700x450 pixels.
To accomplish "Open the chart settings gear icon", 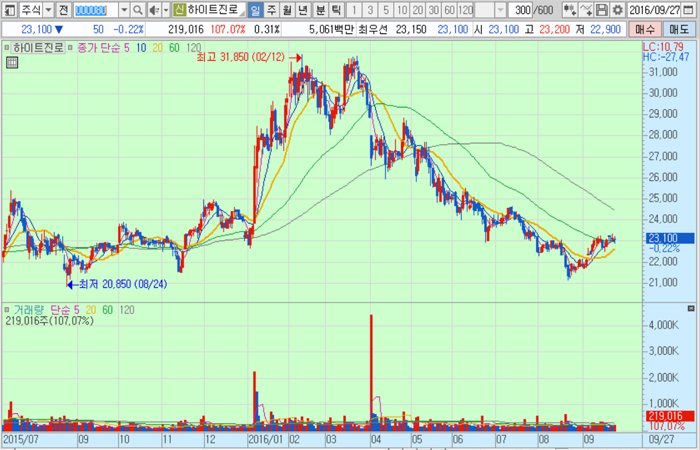I will [x=617, y=9].
